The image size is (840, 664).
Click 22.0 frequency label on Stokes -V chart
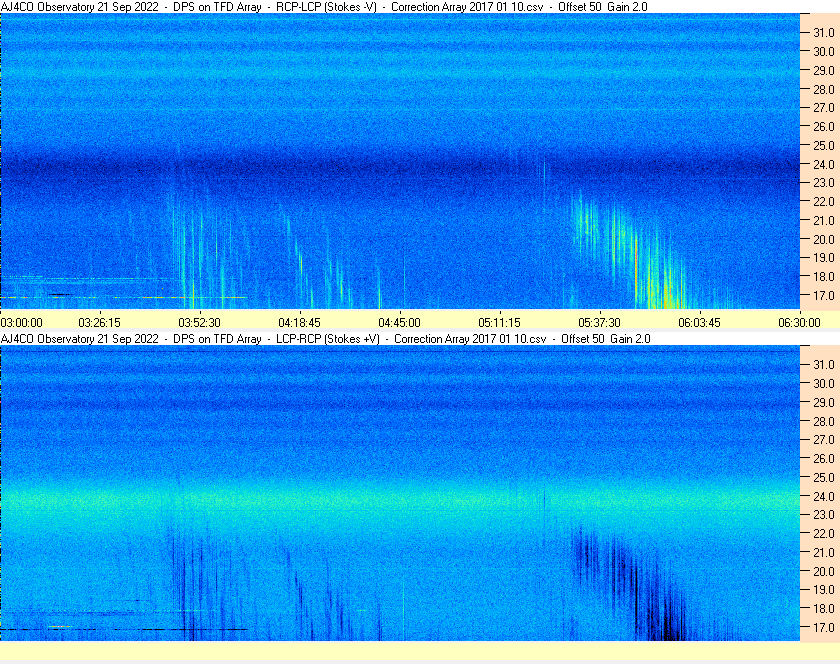click(x=824, y=202)
